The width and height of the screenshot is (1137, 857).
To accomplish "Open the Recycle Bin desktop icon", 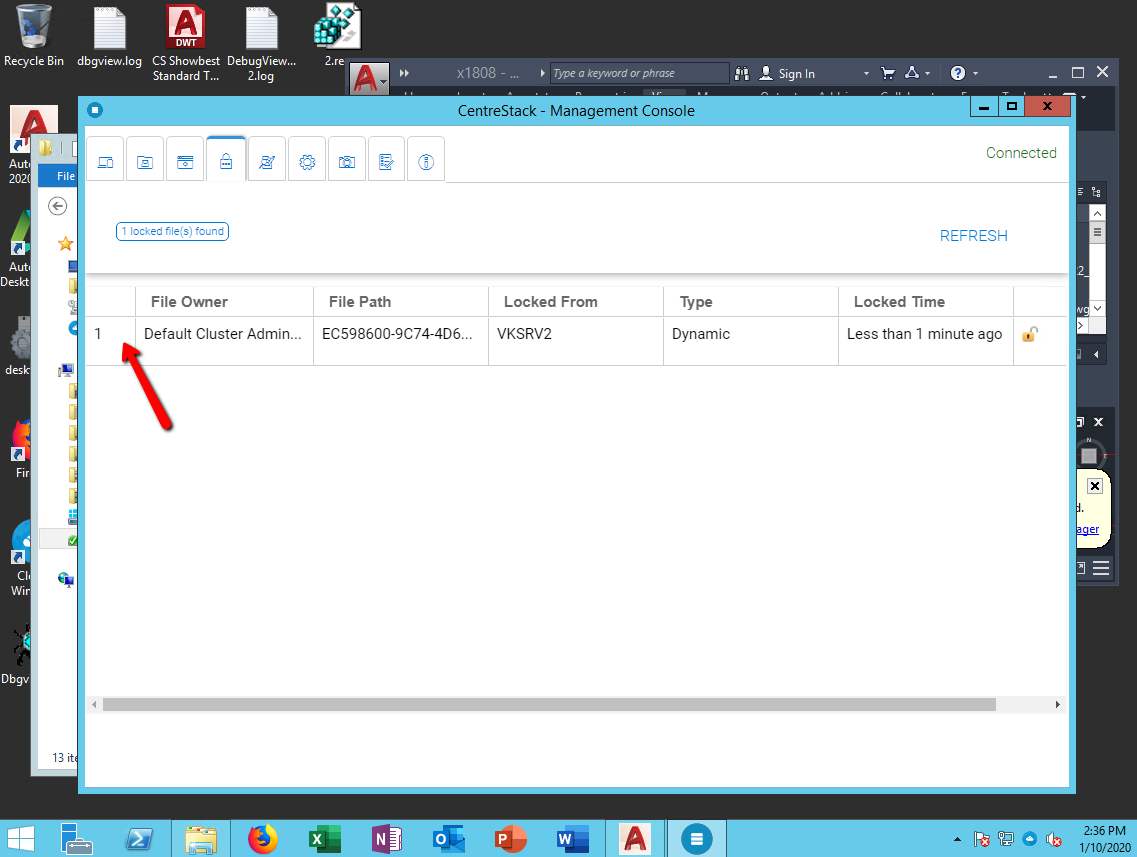I will (x=33, y=36).
